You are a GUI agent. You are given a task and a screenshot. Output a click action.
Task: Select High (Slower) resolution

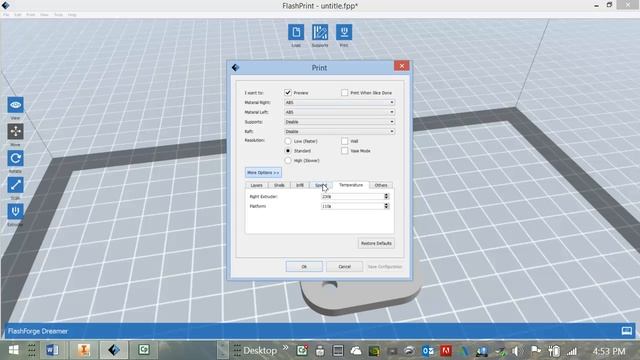(x=288, y=160)
